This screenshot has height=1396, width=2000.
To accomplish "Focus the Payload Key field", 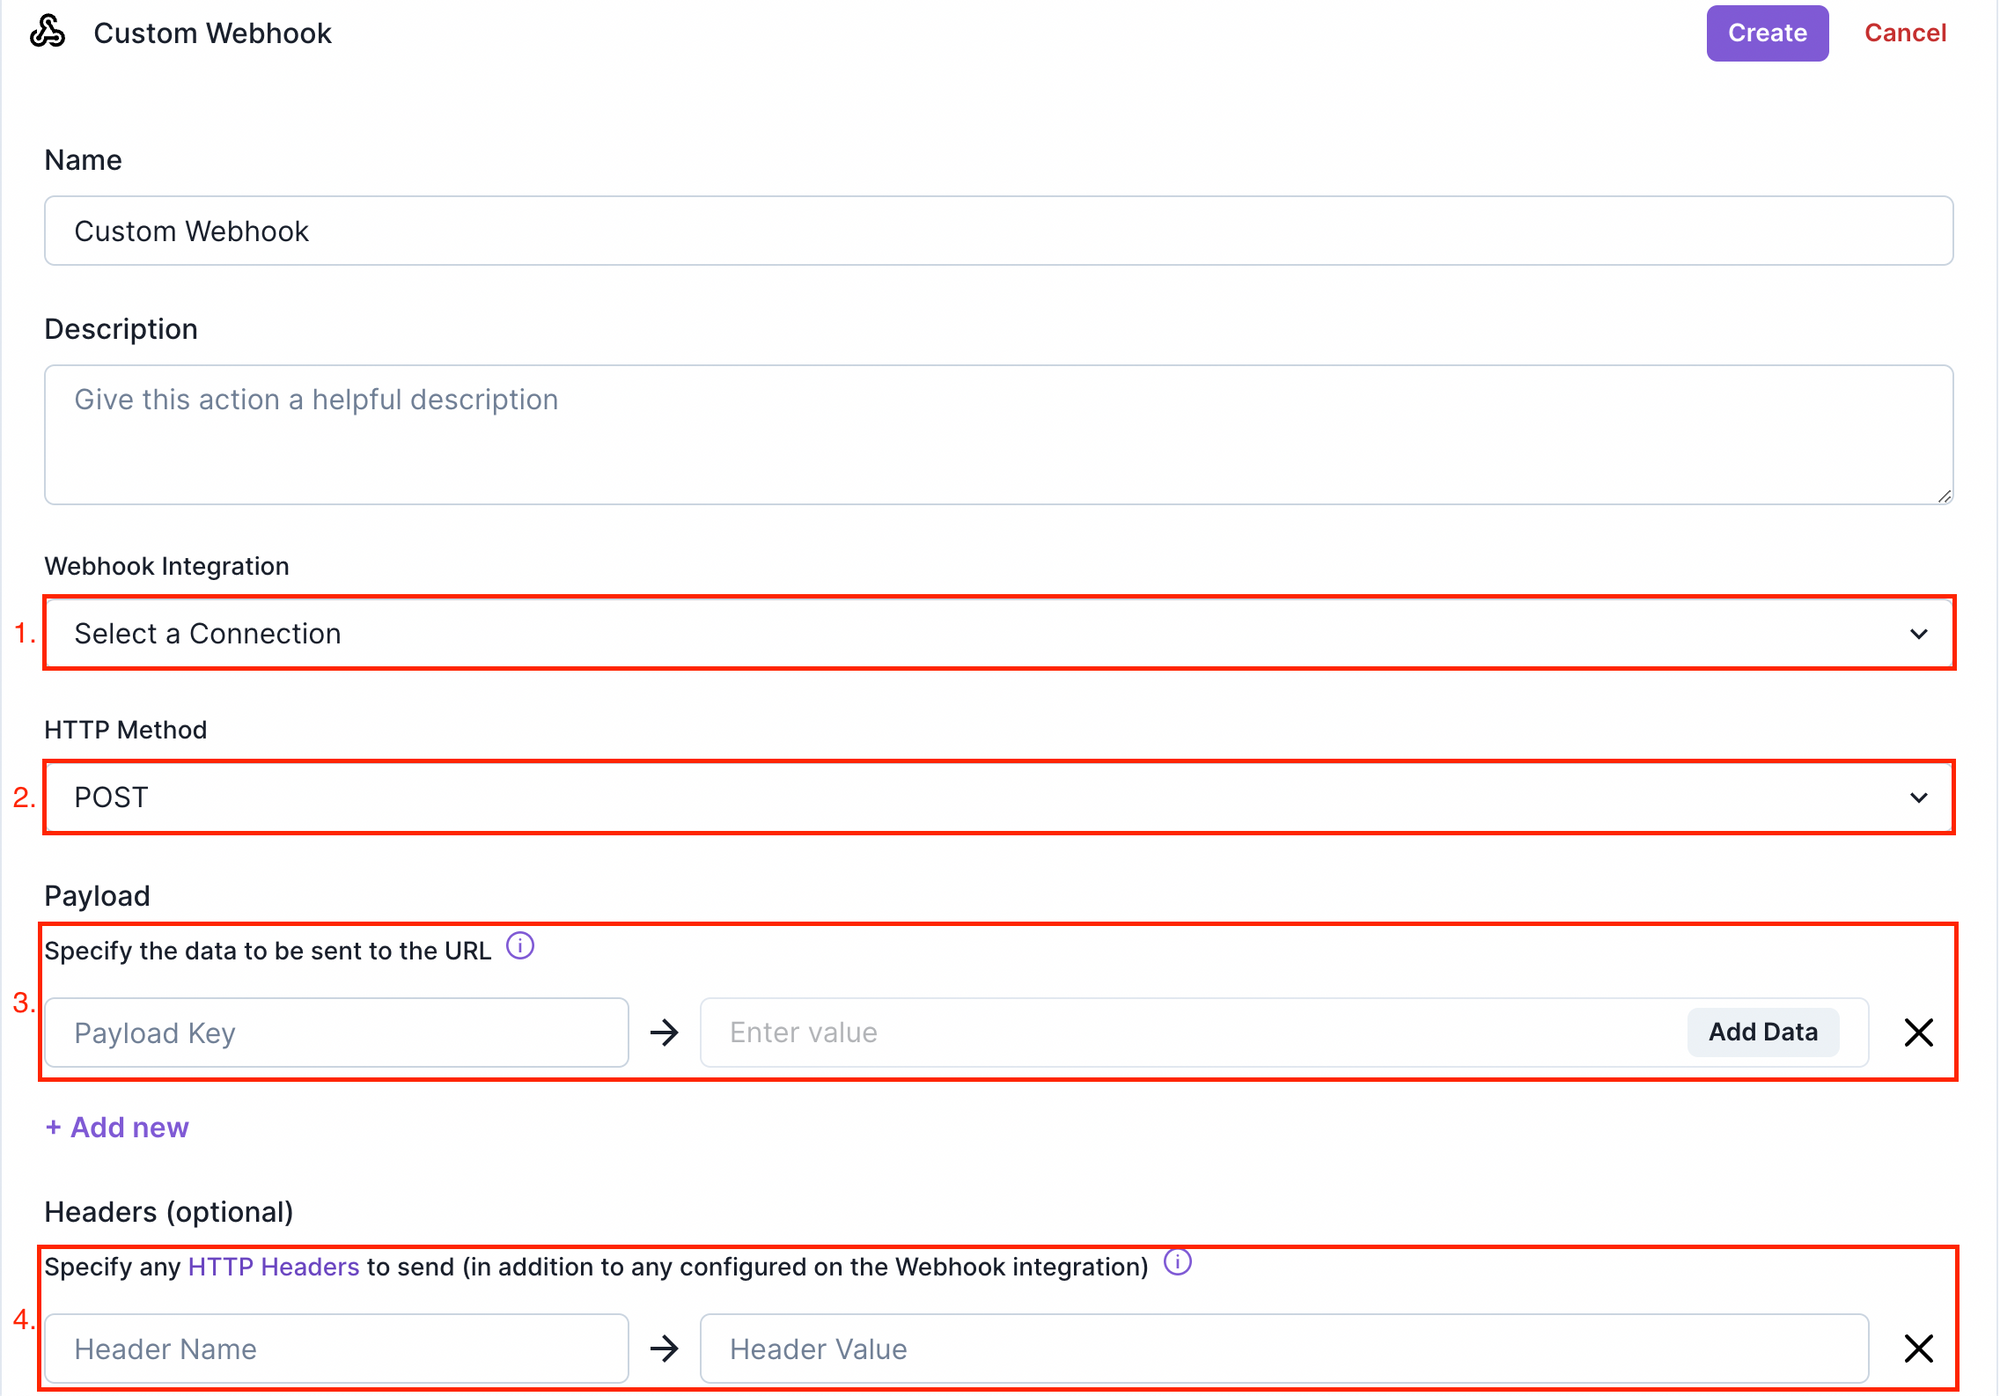I will pyautogui.click(x=337, y=1032).
